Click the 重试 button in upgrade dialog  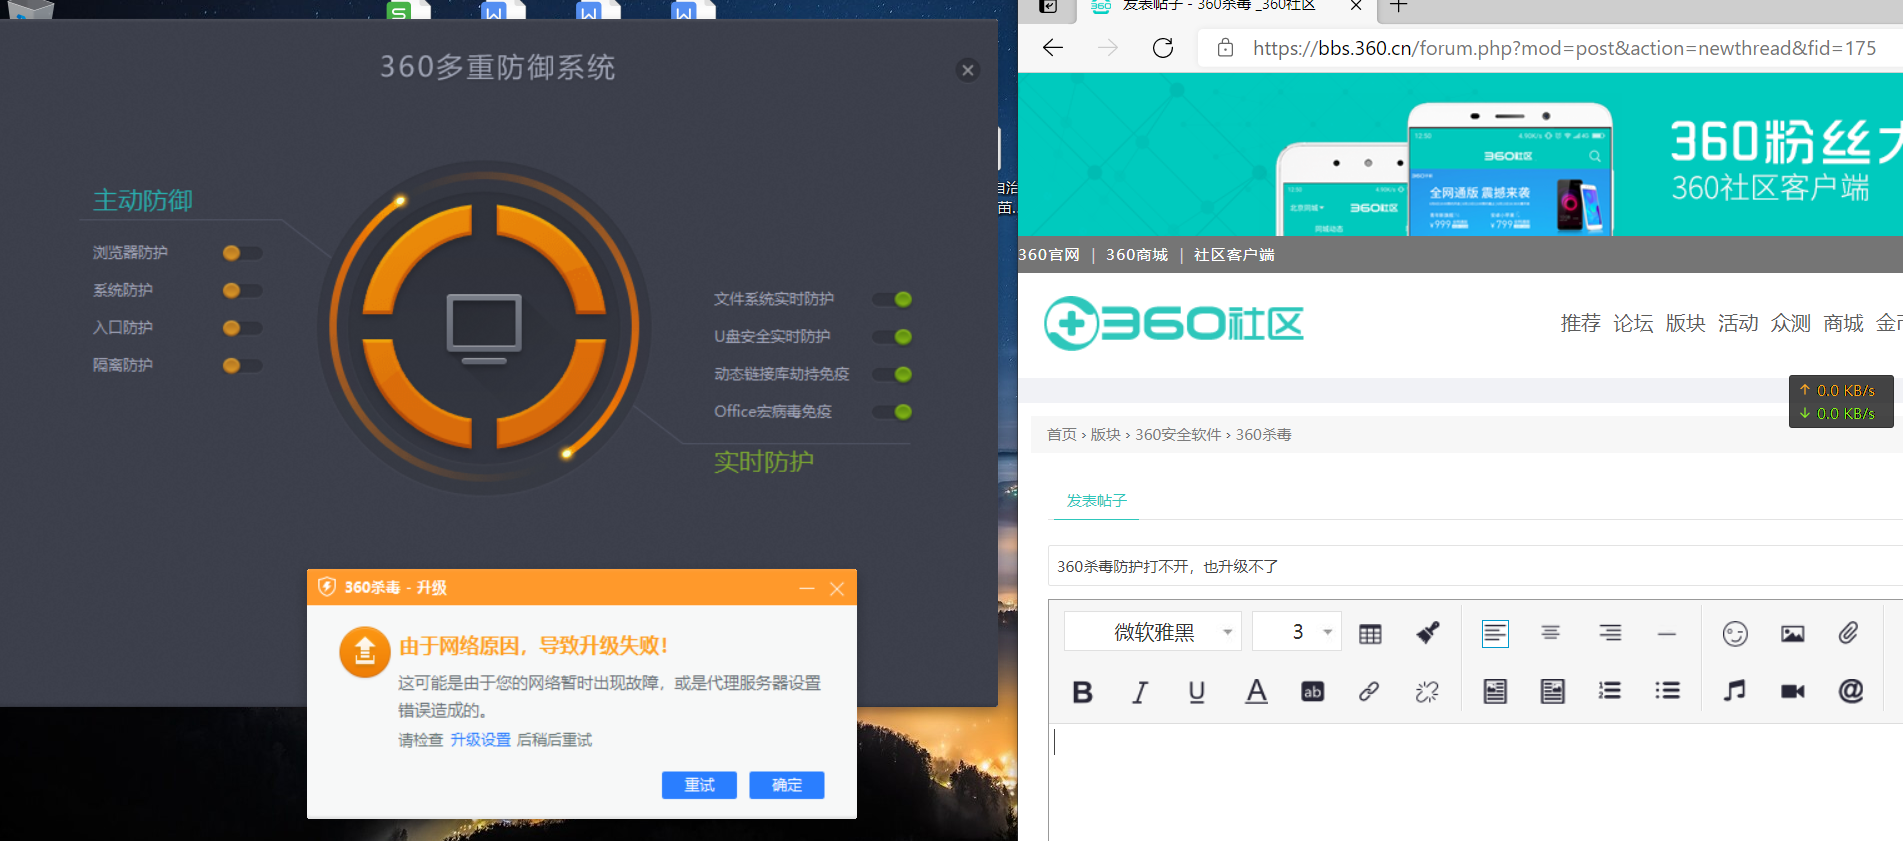coord(699,785)
